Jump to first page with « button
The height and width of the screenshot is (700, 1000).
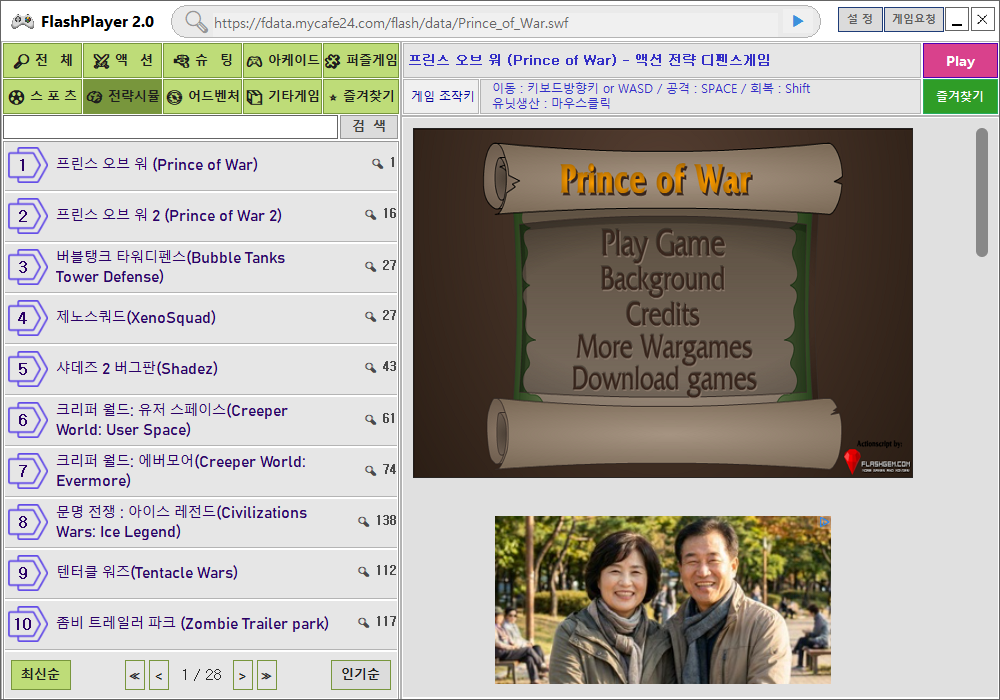click(x=135, y=675)
